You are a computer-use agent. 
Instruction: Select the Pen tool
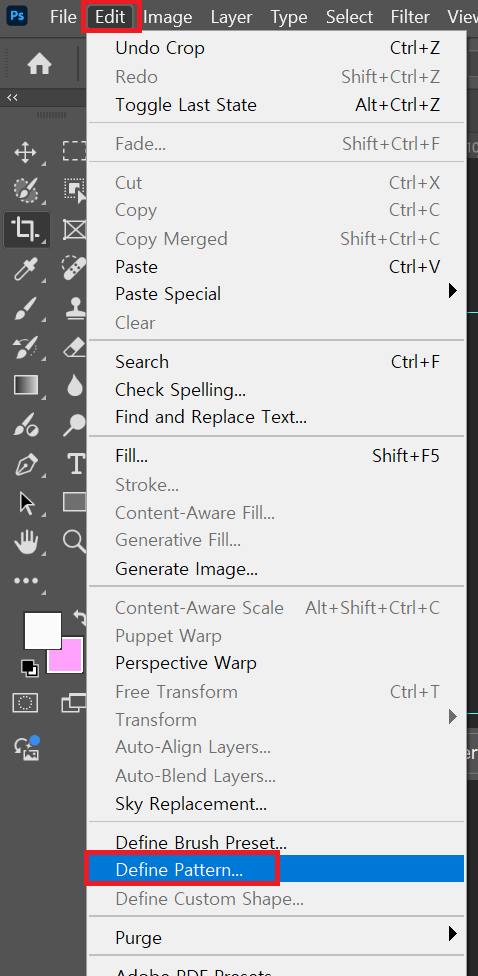pyautogui.click(x=26, y=464)
